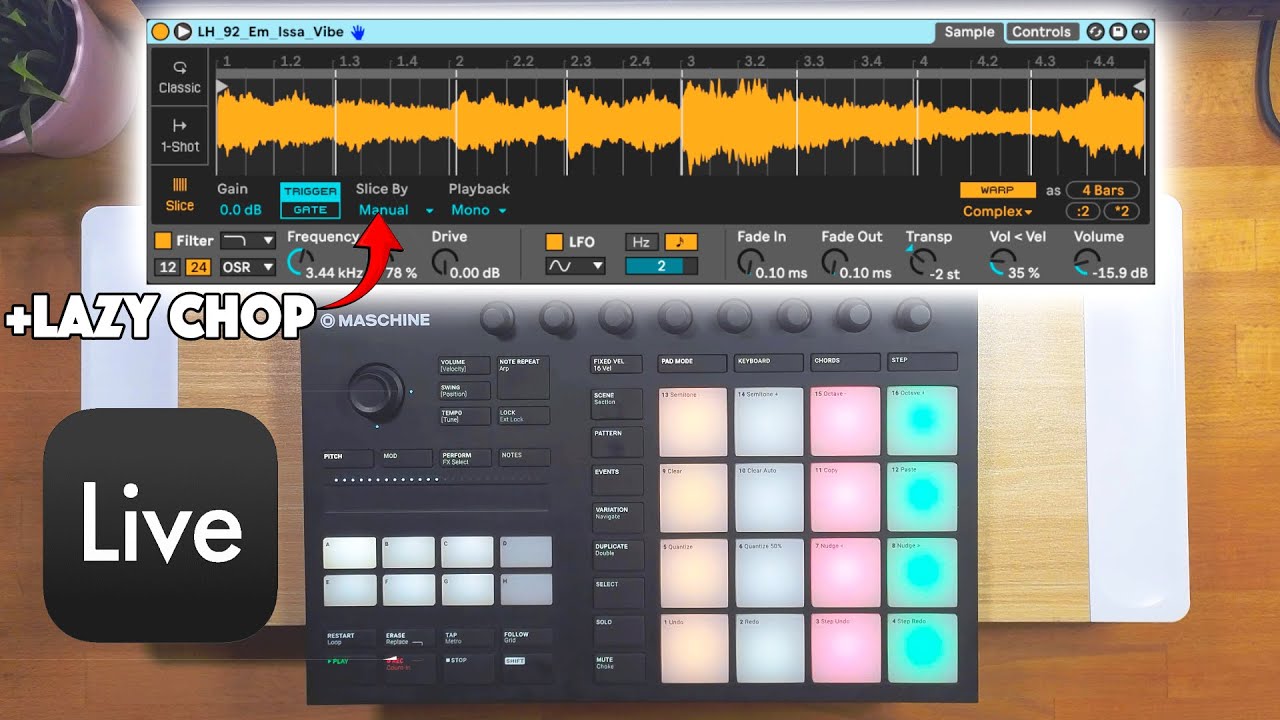
Task: Open the OSR circuit type dropdown
Action: [x=247, y=267]
